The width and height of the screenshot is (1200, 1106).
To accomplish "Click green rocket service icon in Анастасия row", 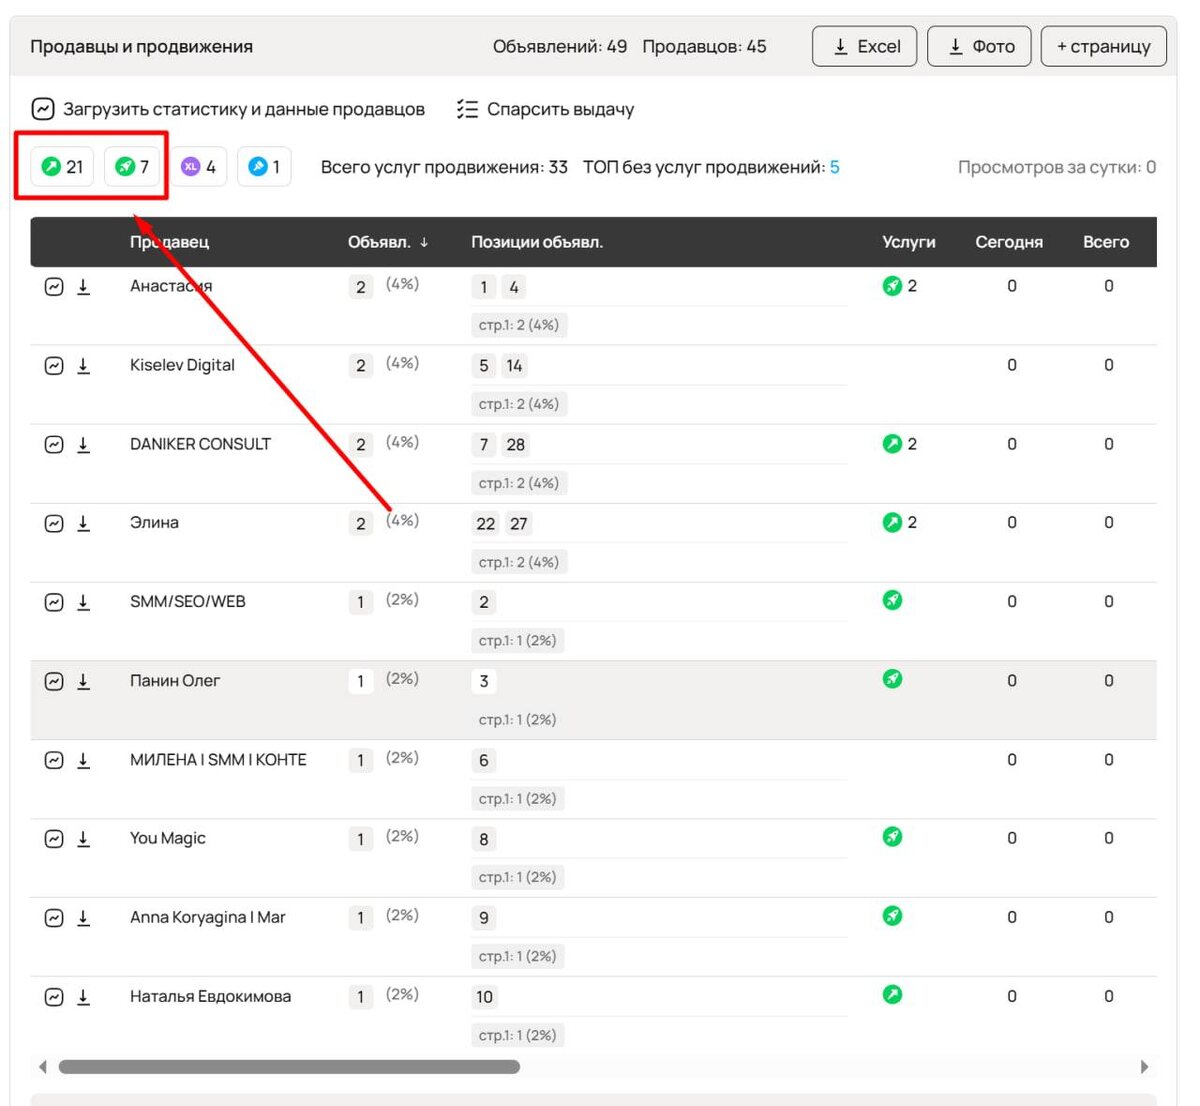I will pyautogui.click(x=892, y=286).
